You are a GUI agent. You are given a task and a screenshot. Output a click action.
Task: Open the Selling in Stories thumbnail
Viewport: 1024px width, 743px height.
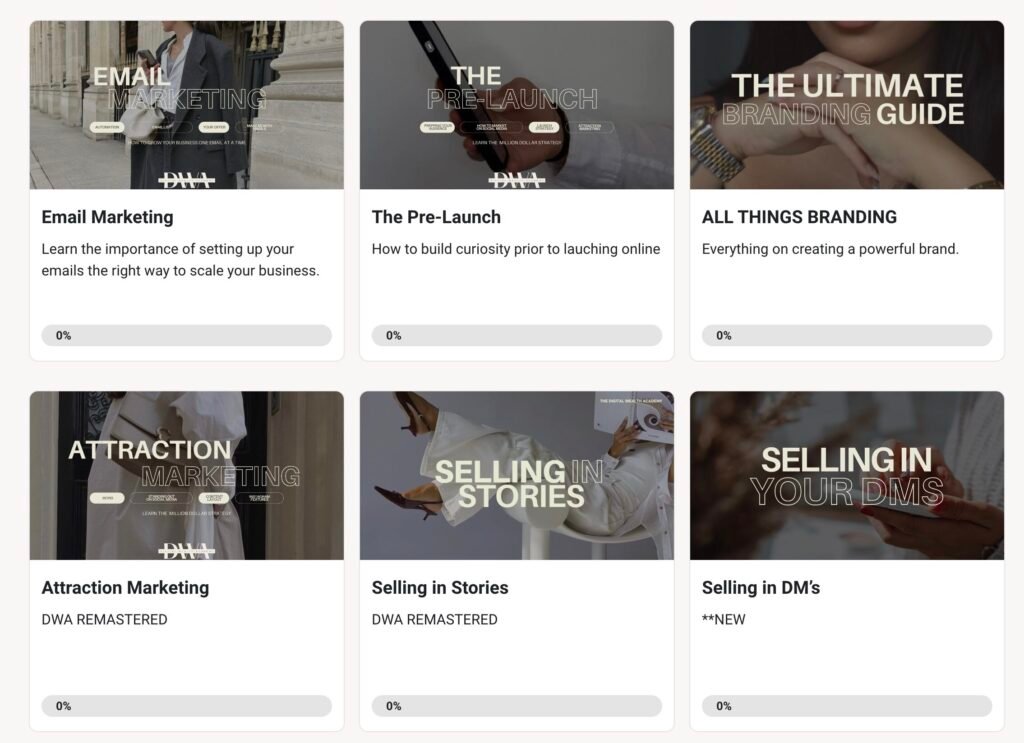point(516,475)
